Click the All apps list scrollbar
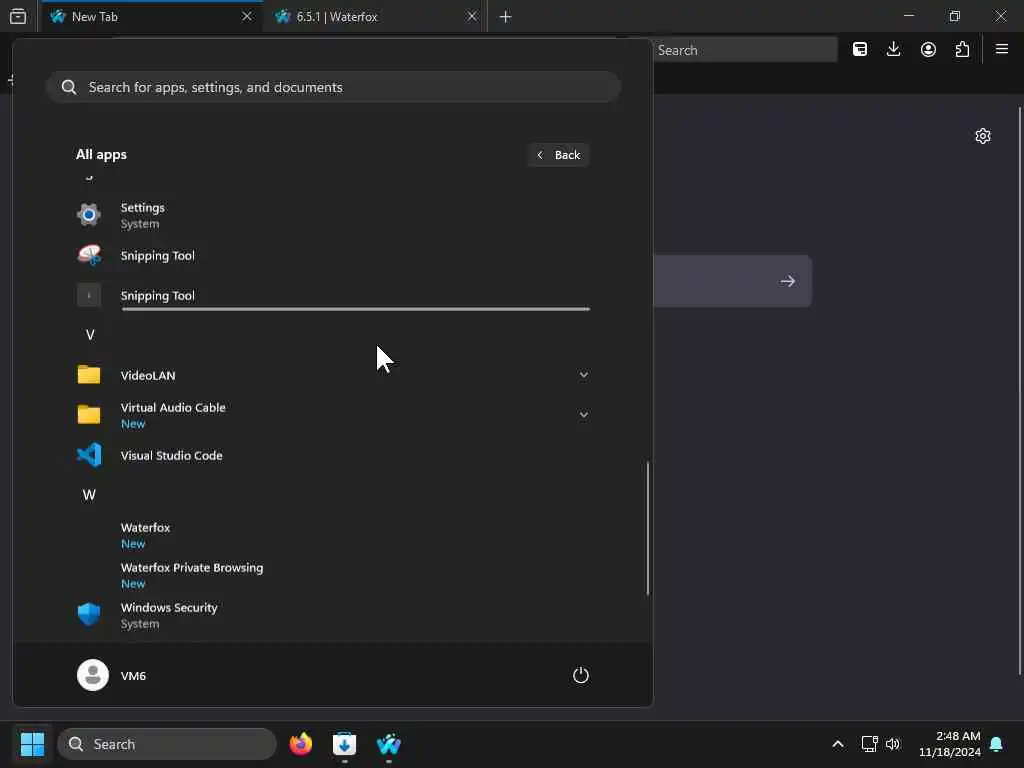Image resolution: width=1024 pixels, height=768 pixels. [x=648, y=528]
